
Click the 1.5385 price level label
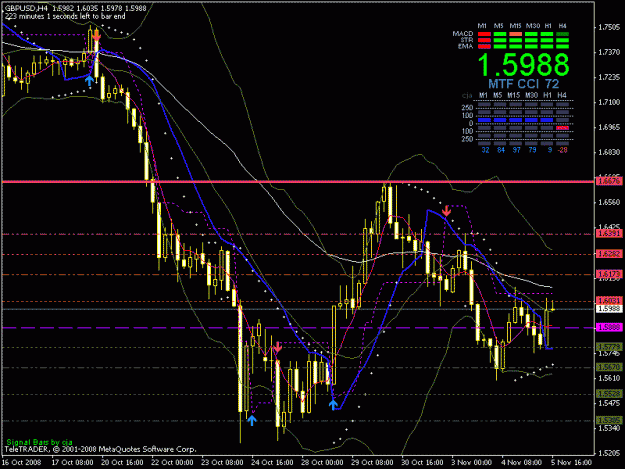[x=609, y=420]
